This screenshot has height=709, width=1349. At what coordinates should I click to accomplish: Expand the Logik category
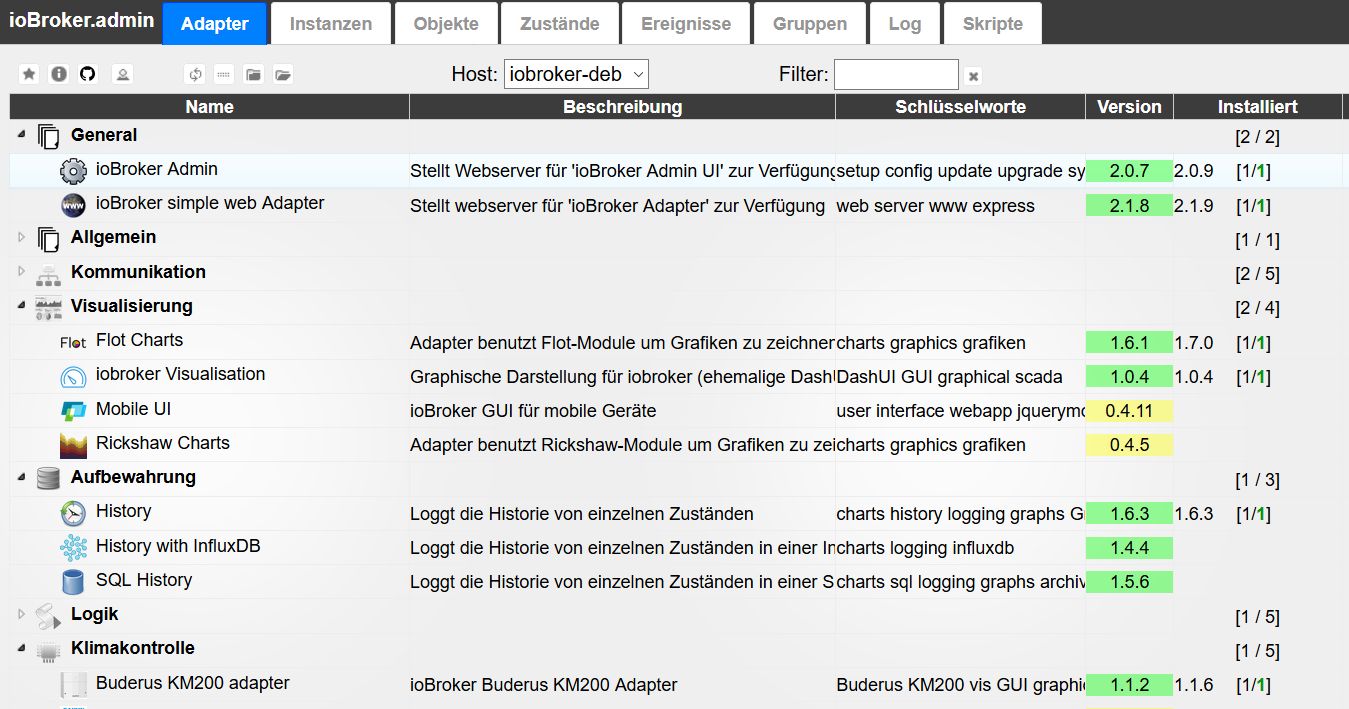22,614
